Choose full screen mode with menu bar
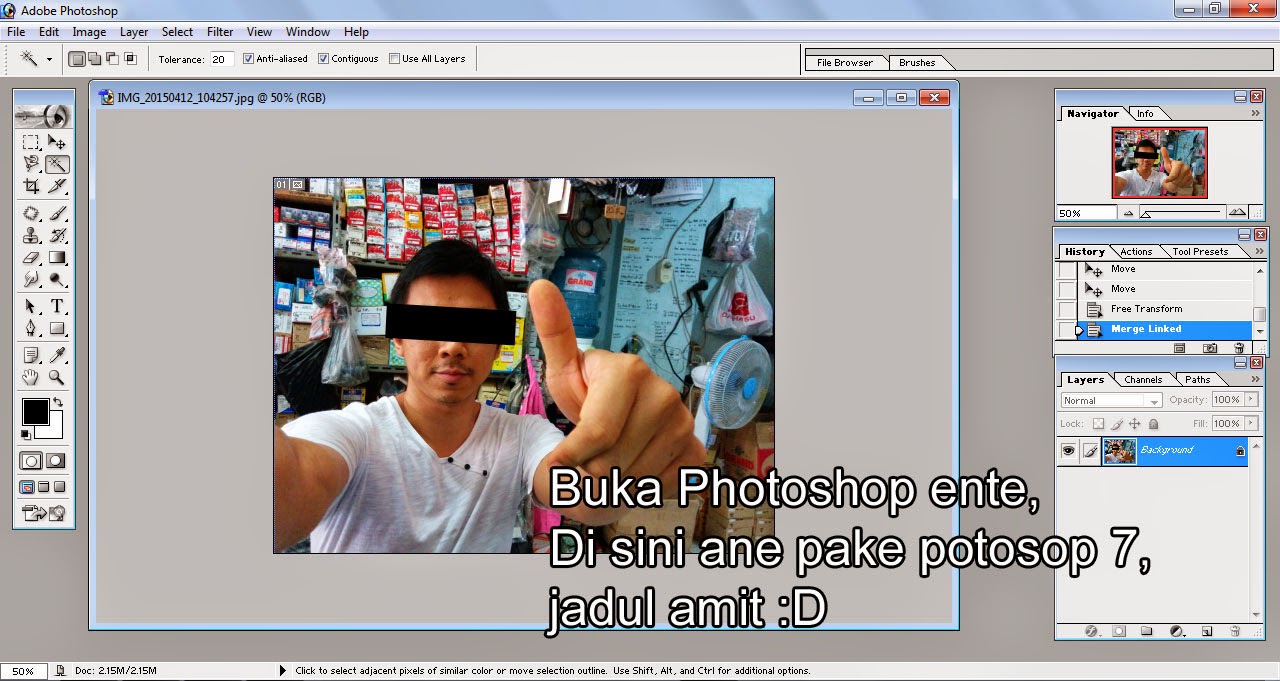This screenshot has width=1280, height=681. (43, 487)
